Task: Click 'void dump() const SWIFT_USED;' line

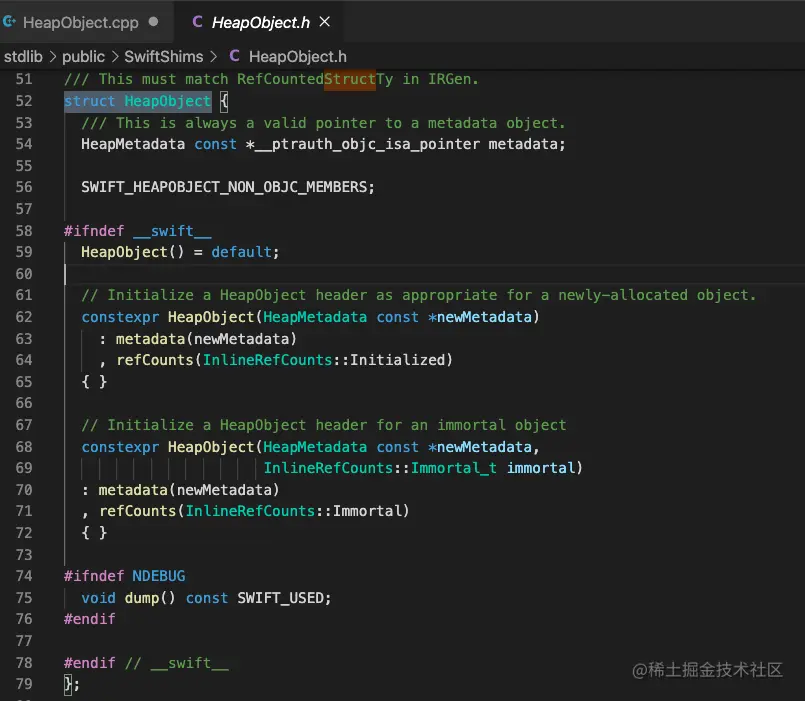Action: (x=206, y=598)
